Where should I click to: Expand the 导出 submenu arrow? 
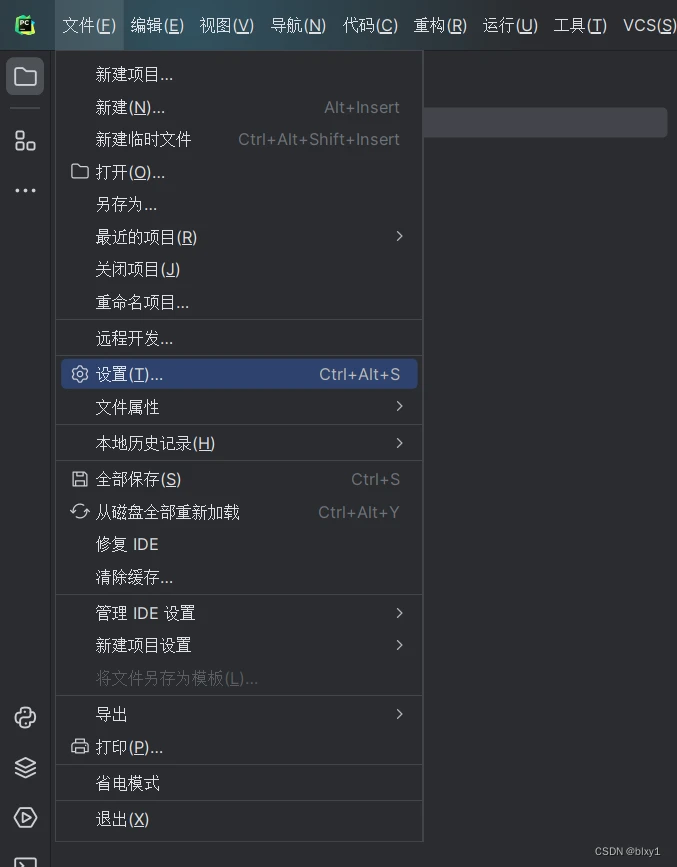click(x=399, y=714)
